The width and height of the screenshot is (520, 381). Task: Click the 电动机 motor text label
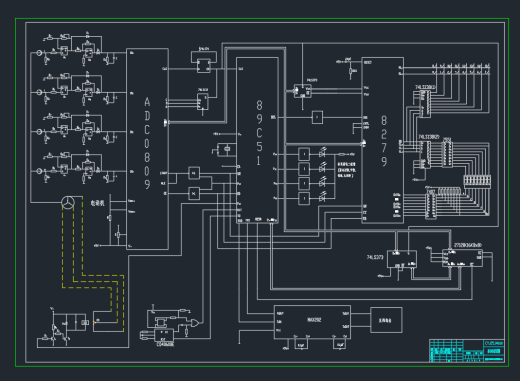(97, 203)
